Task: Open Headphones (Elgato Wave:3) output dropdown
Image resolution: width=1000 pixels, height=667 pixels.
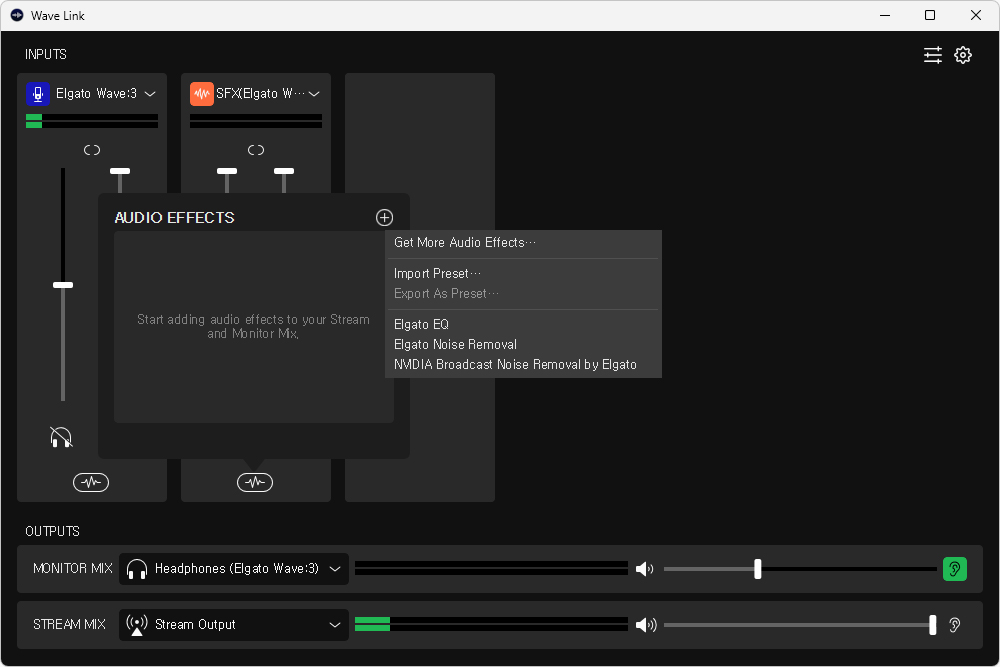Action: click(233, 569)
